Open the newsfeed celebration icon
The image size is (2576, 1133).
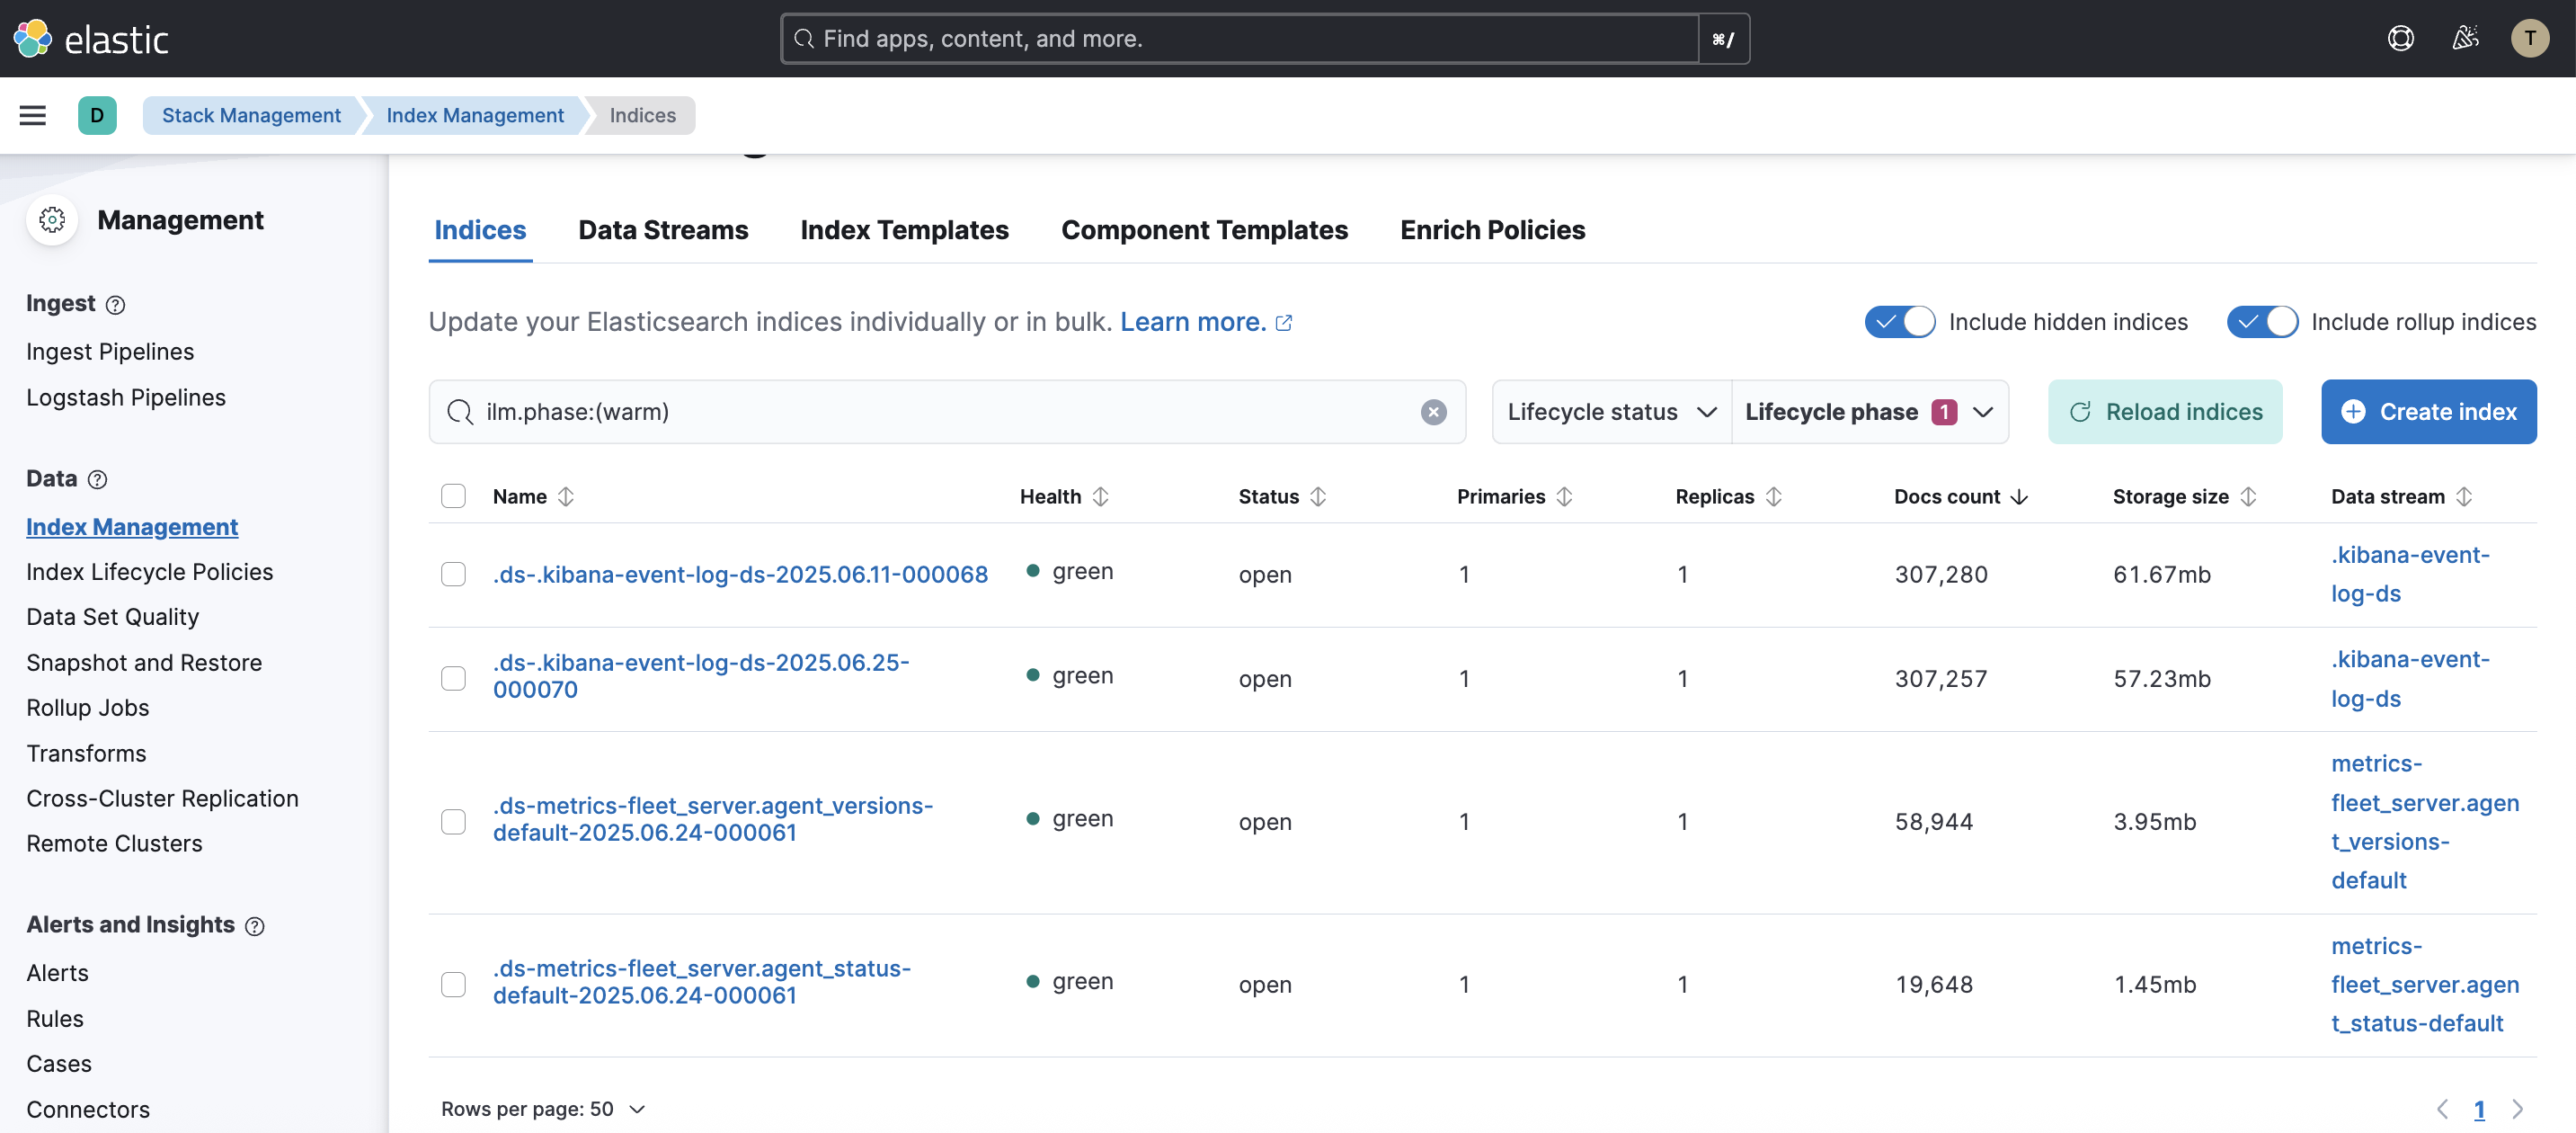pos(2465,38)
